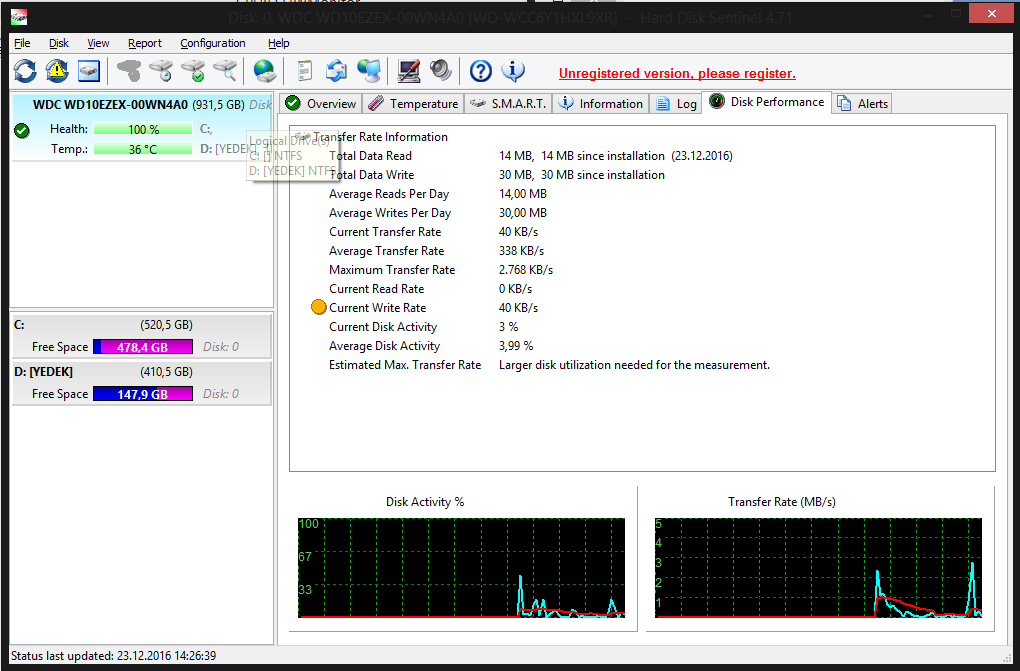Open the View menu
Image resolution: width=1020 pixels, height=671 pixels.
98,43
